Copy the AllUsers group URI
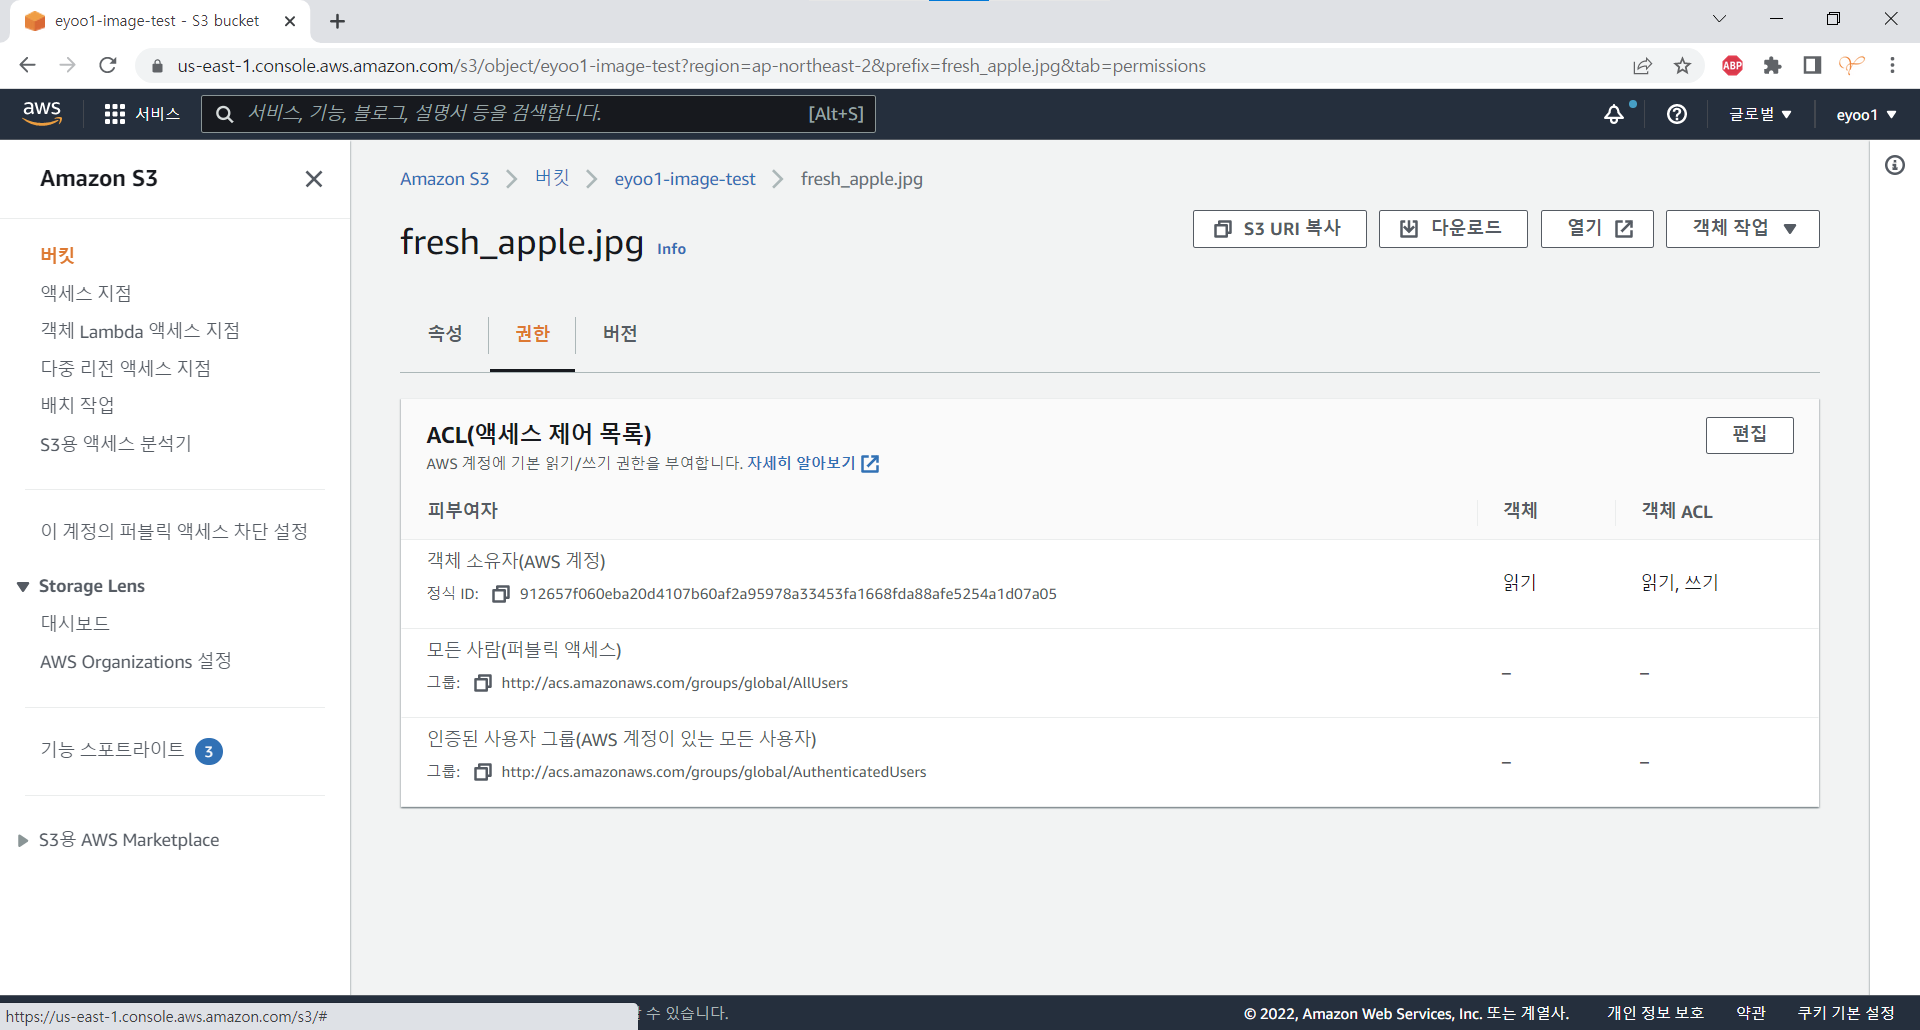The height and width of the screenshot is (1030, 1920). [483, 683]
